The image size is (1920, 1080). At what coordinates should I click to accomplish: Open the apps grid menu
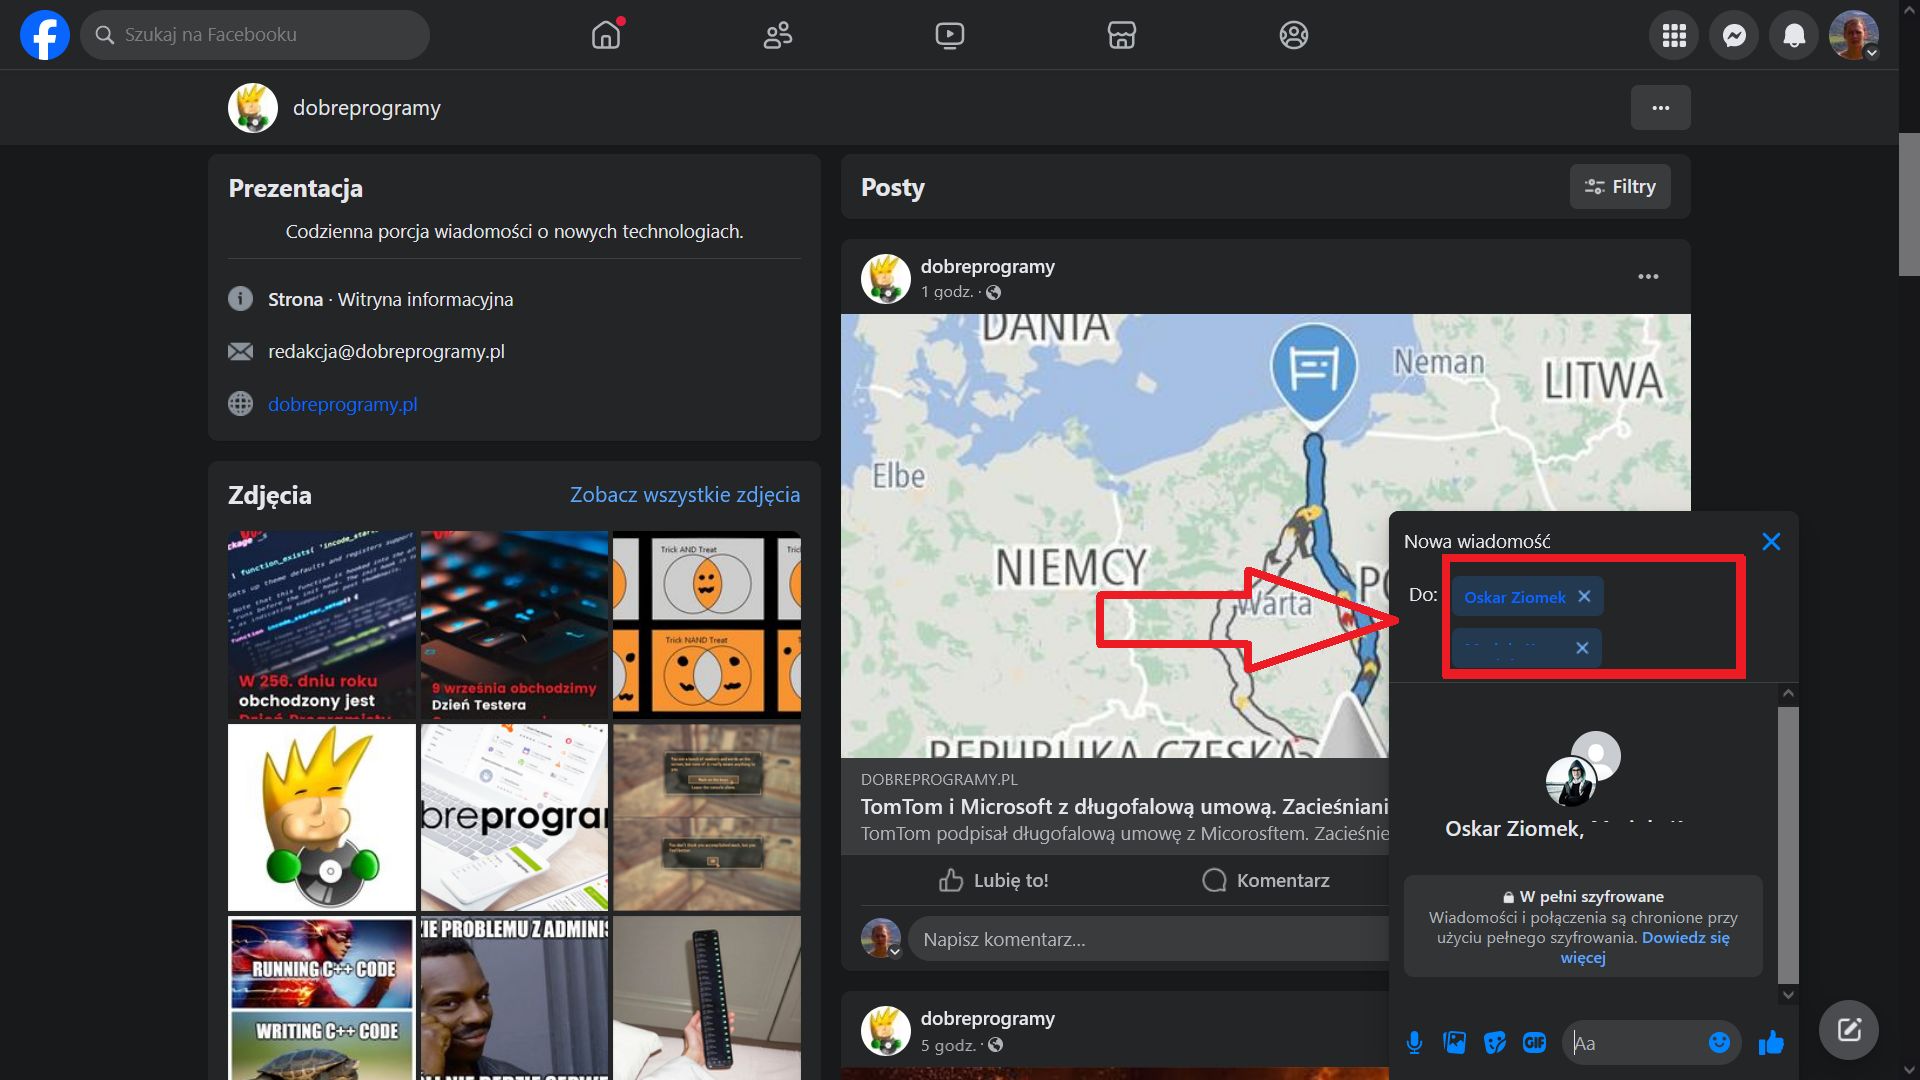pos(1673,34)
